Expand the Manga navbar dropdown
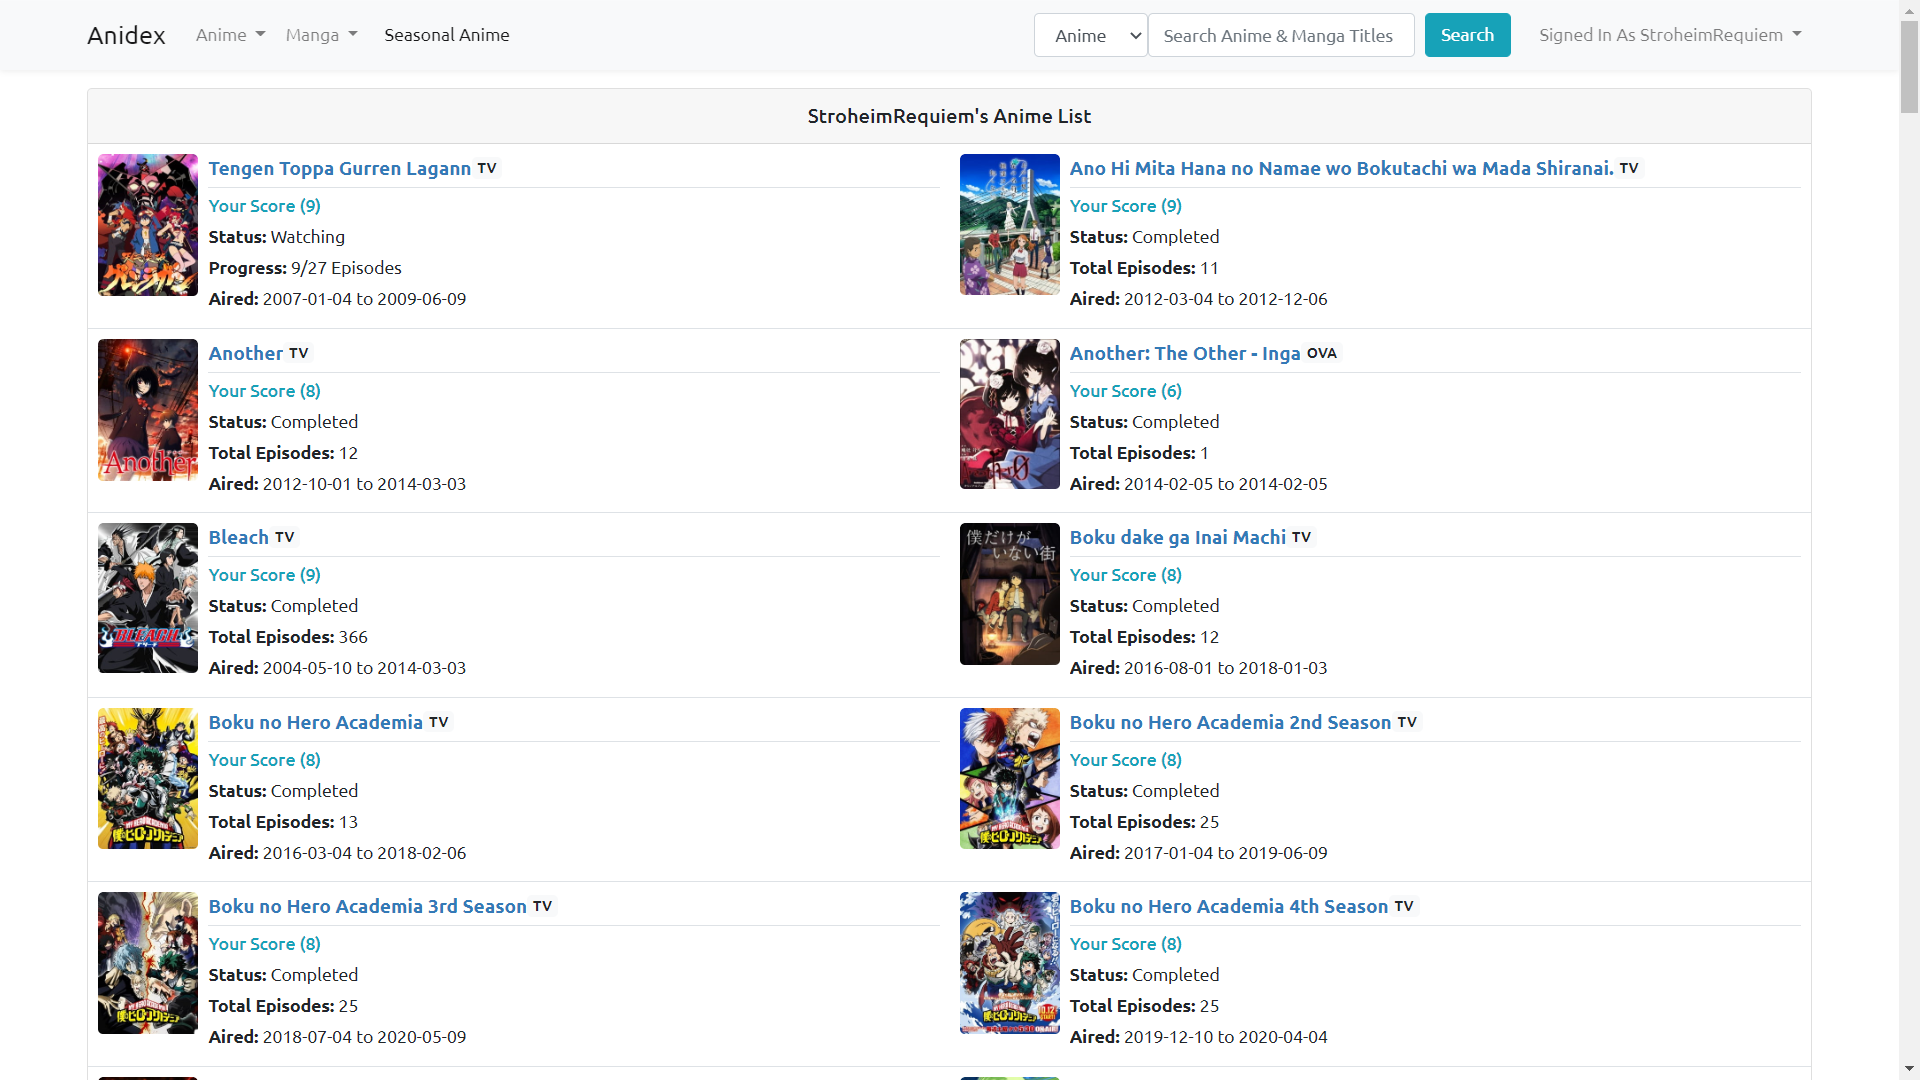The width and height of the screenshot is (1920, 1080). point(321,35)
